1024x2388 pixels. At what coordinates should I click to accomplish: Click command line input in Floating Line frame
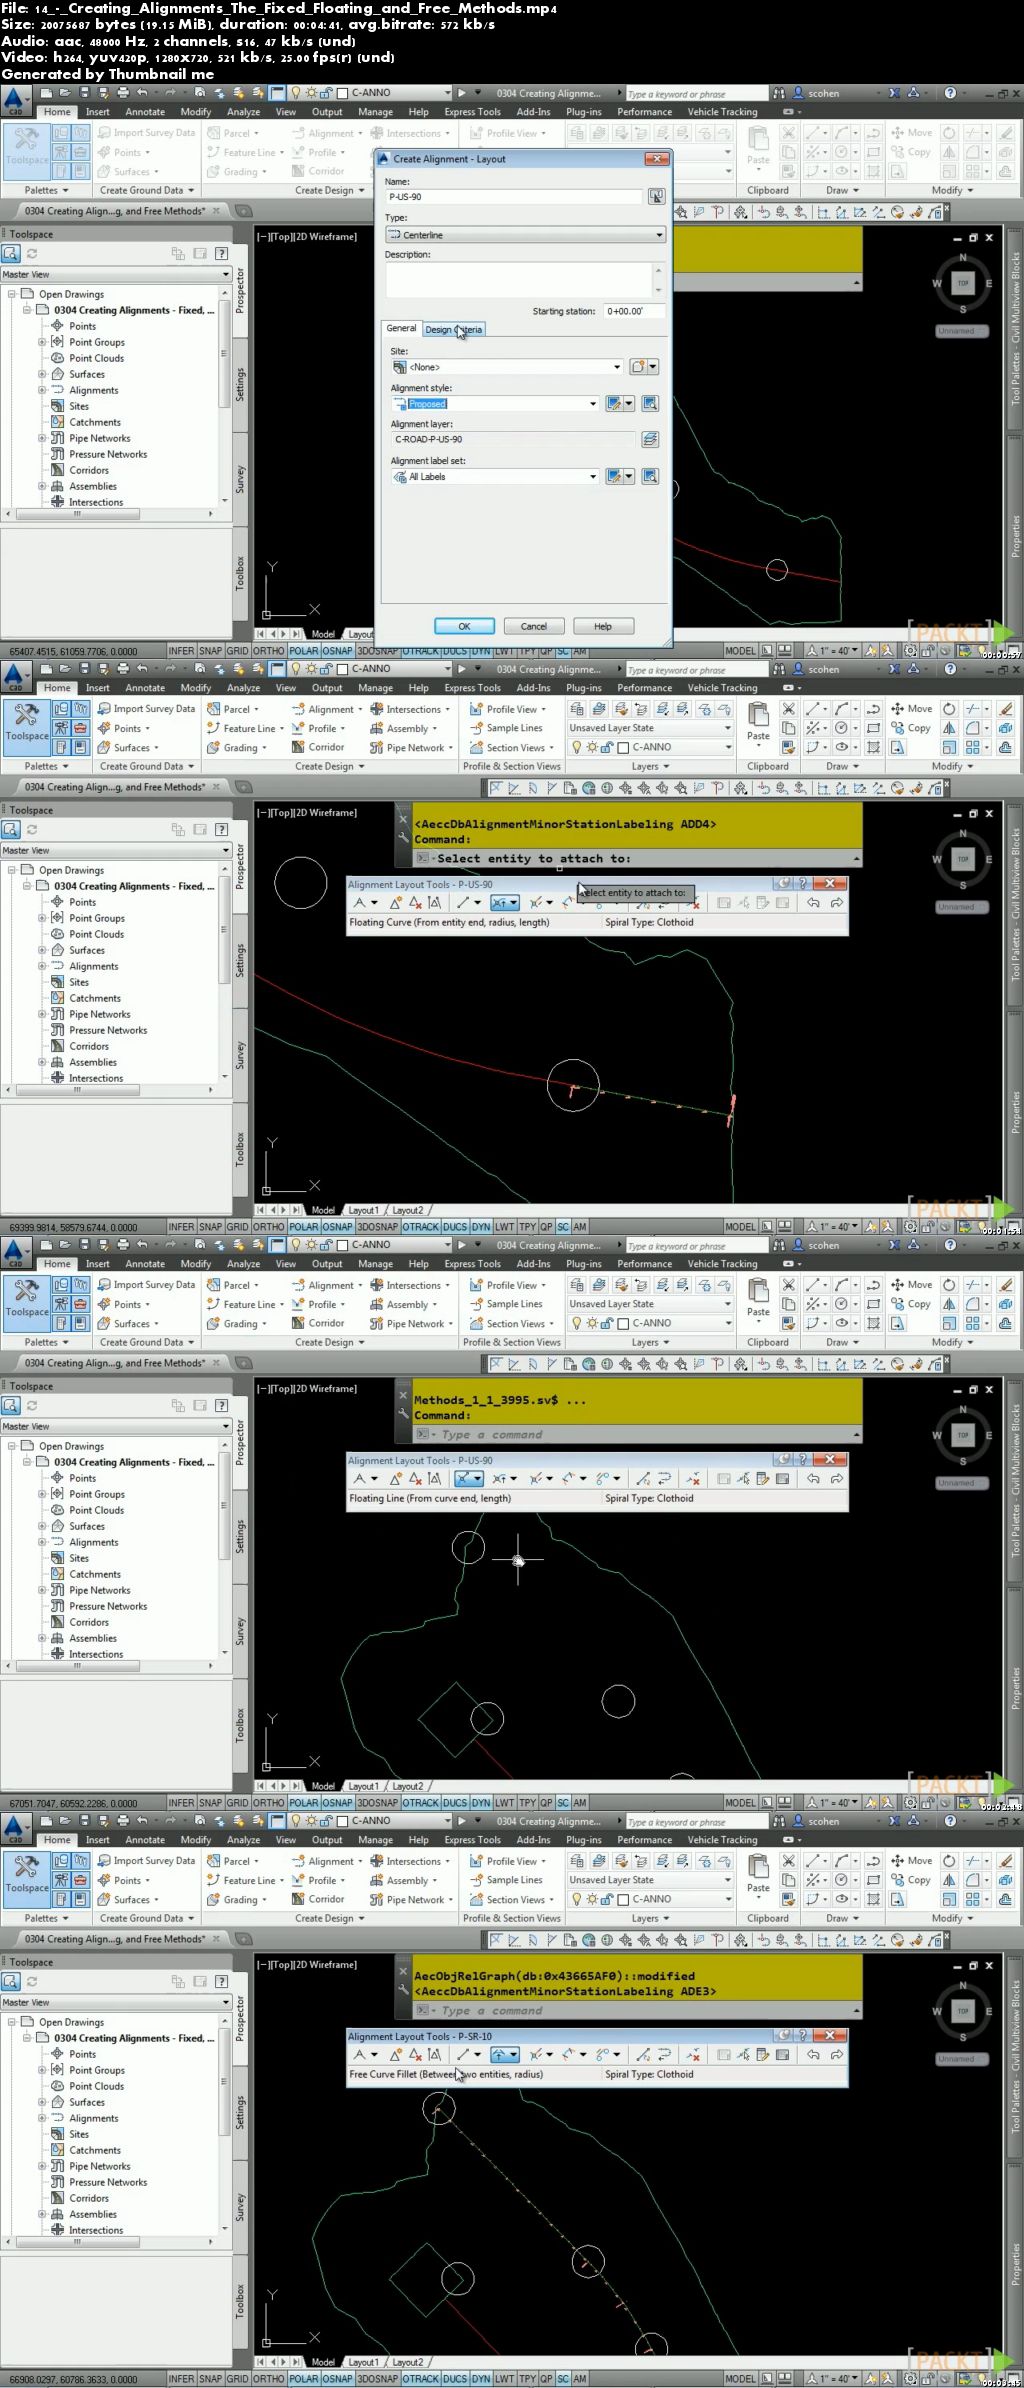click(638, 1434)
